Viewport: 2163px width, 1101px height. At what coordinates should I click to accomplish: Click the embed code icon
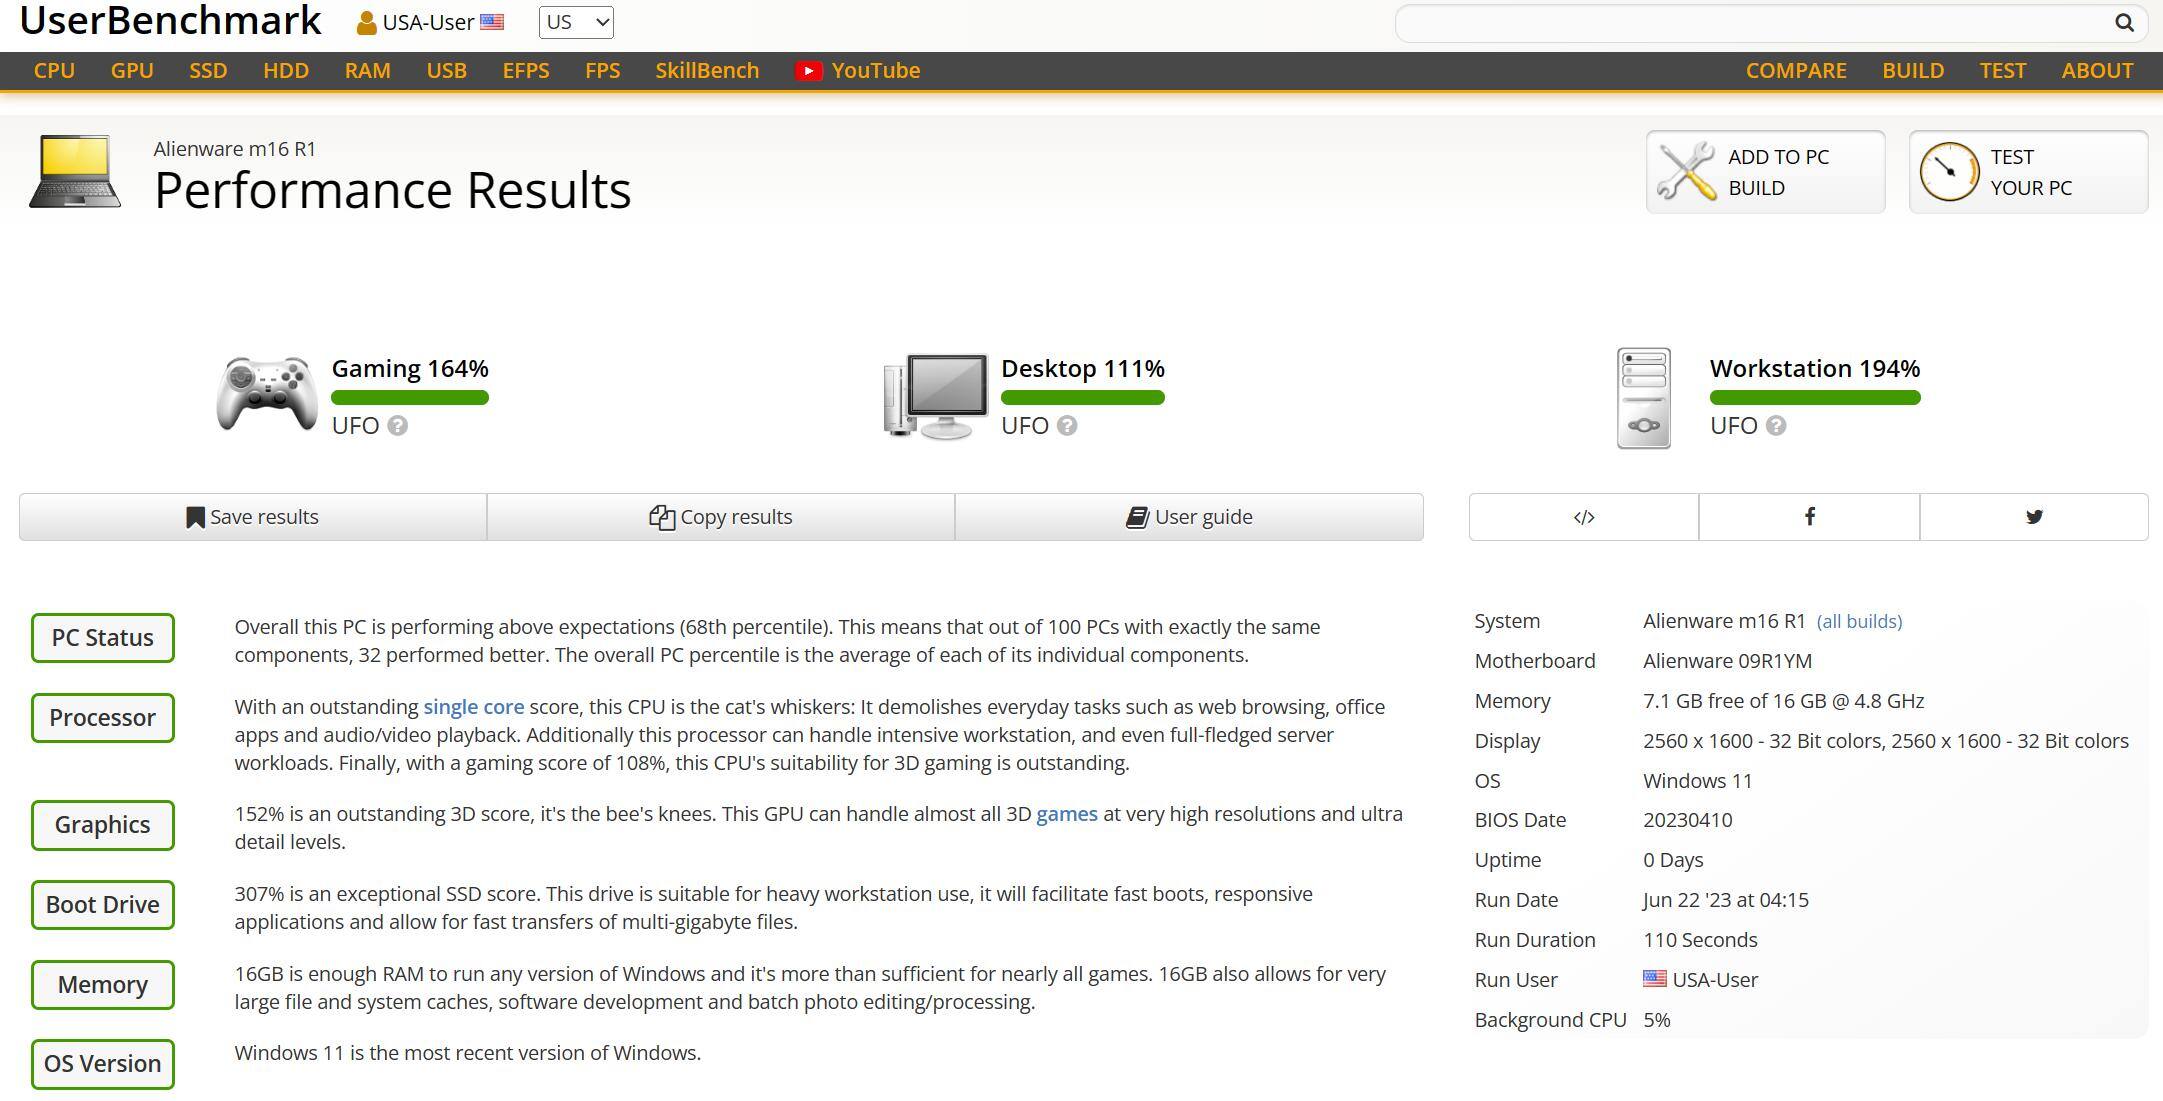1583,517
